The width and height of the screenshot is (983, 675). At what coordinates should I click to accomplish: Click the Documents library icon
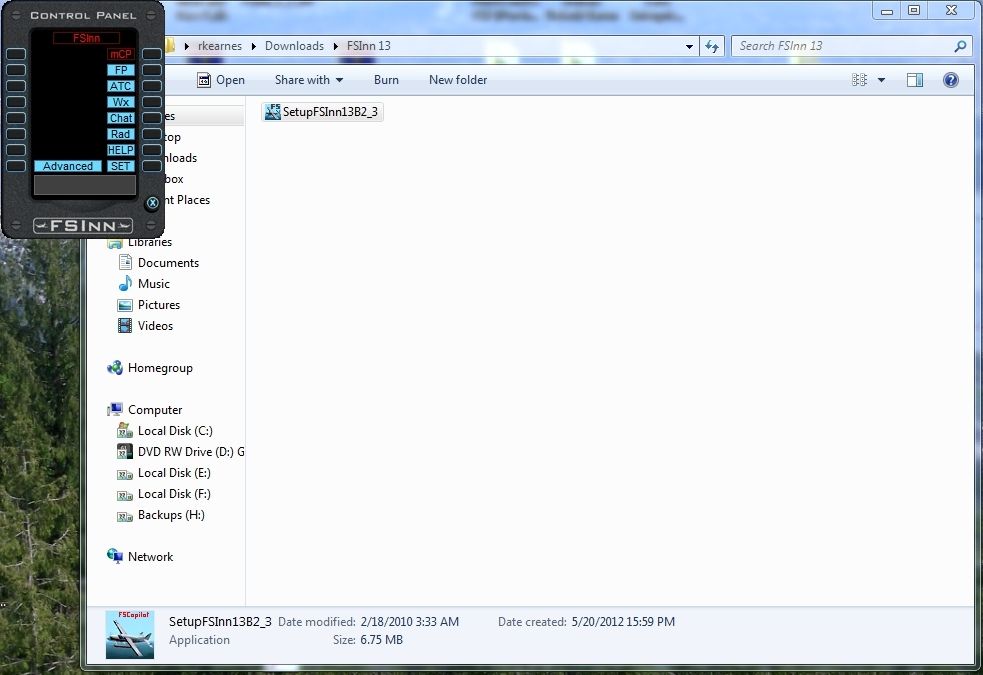[x=125, y=263]
